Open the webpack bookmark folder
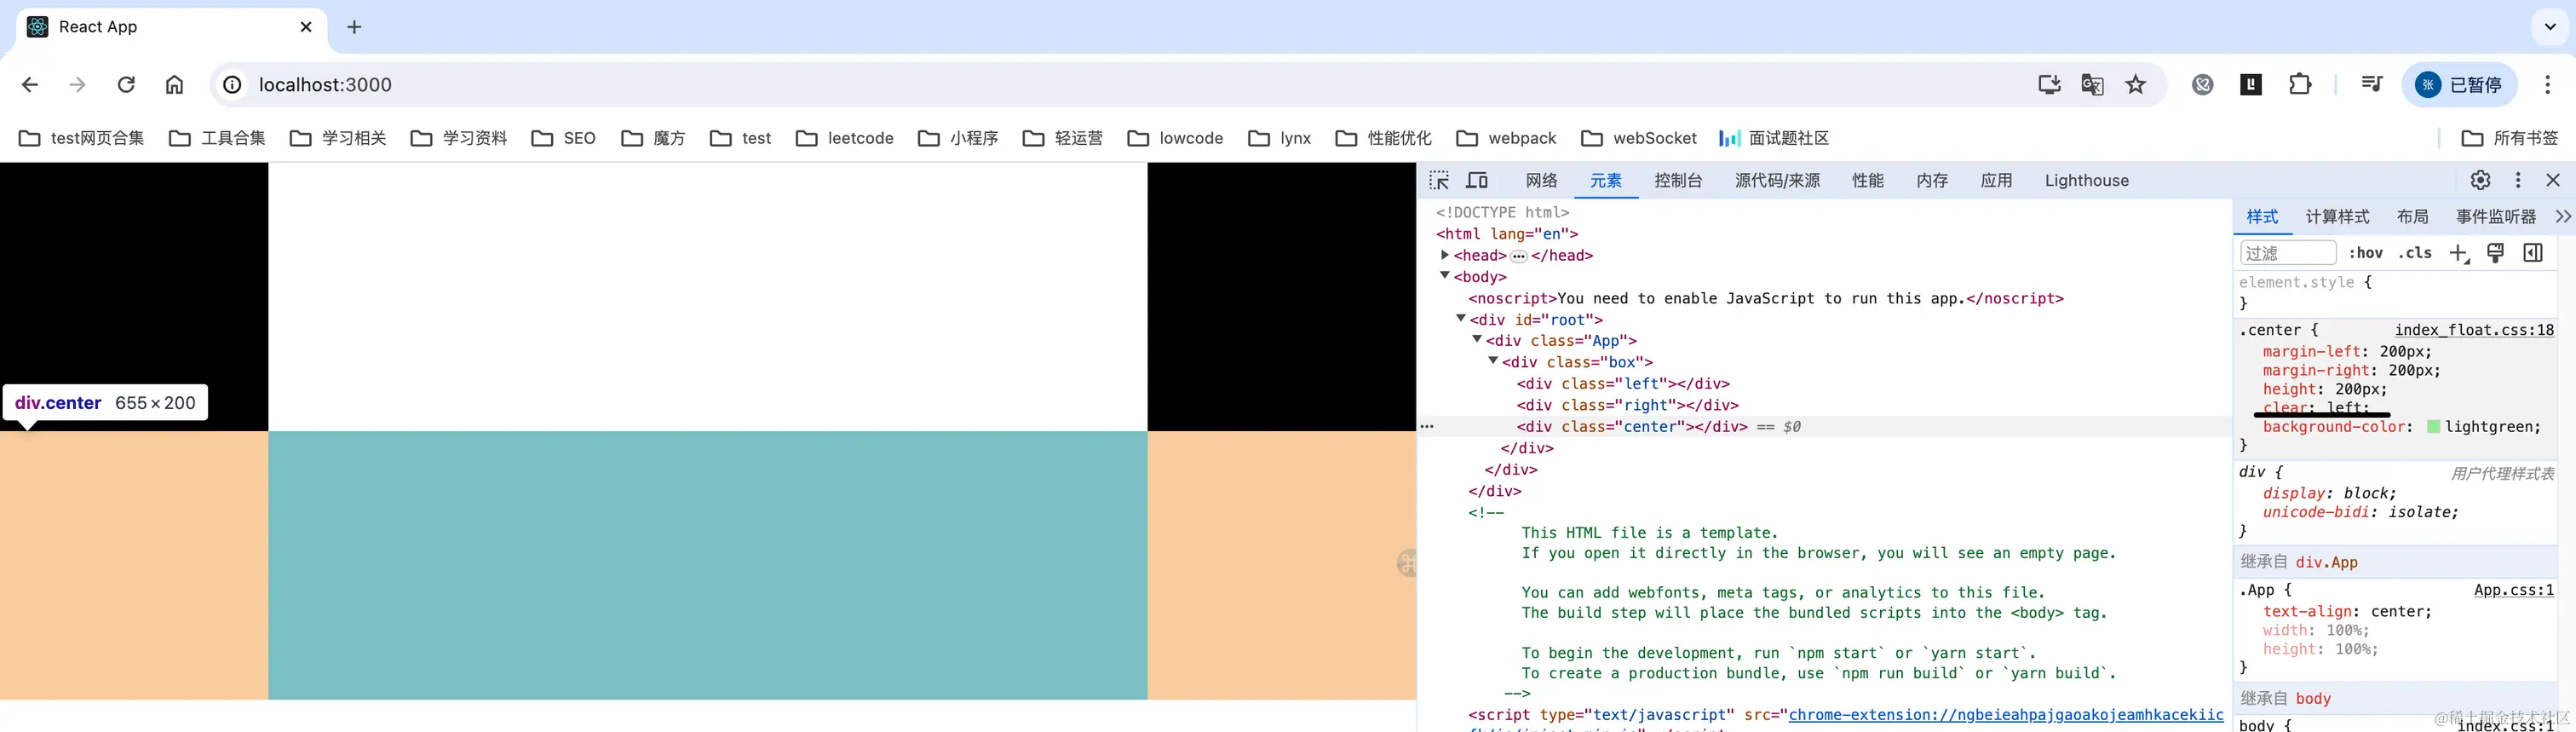Viewport: 2576px width, 732px height. tap(1506, 138)
